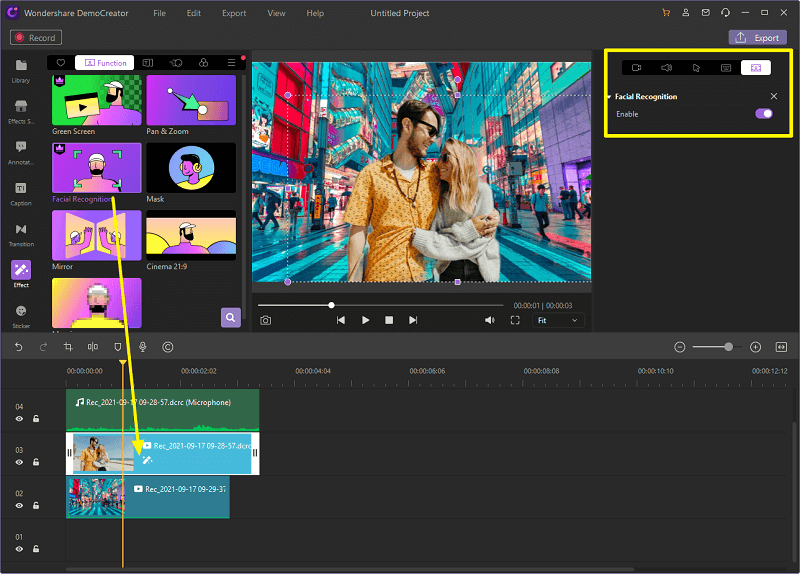The image size is (800, 575).
Task: Open the Transition panel in sidebar
Action: coord(20,233)
